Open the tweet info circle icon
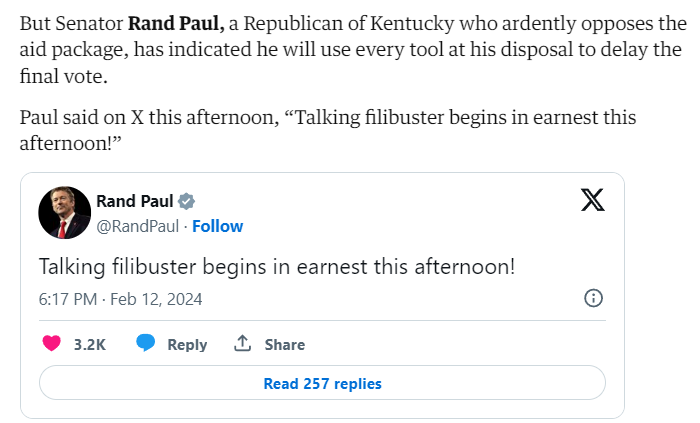This screenshot has width=700, height=423. (592, 298)
